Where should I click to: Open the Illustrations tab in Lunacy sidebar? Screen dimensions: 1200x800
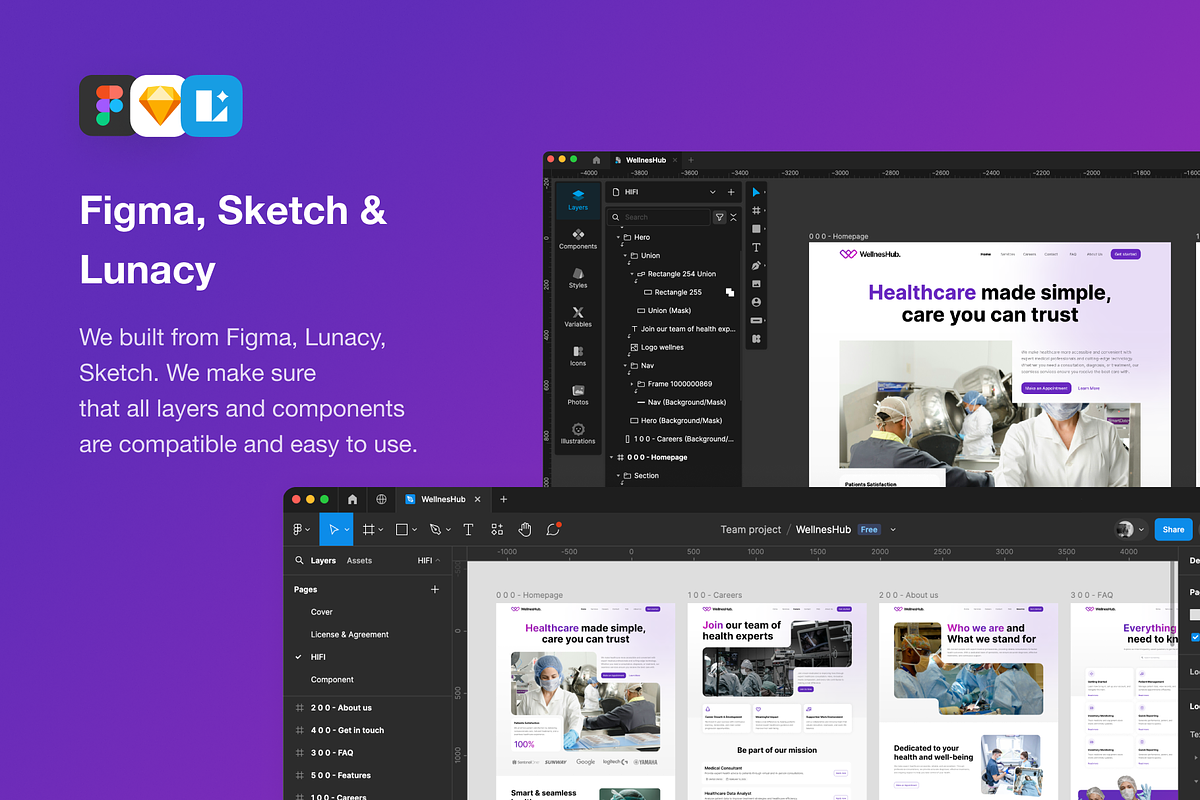(578, 434)
